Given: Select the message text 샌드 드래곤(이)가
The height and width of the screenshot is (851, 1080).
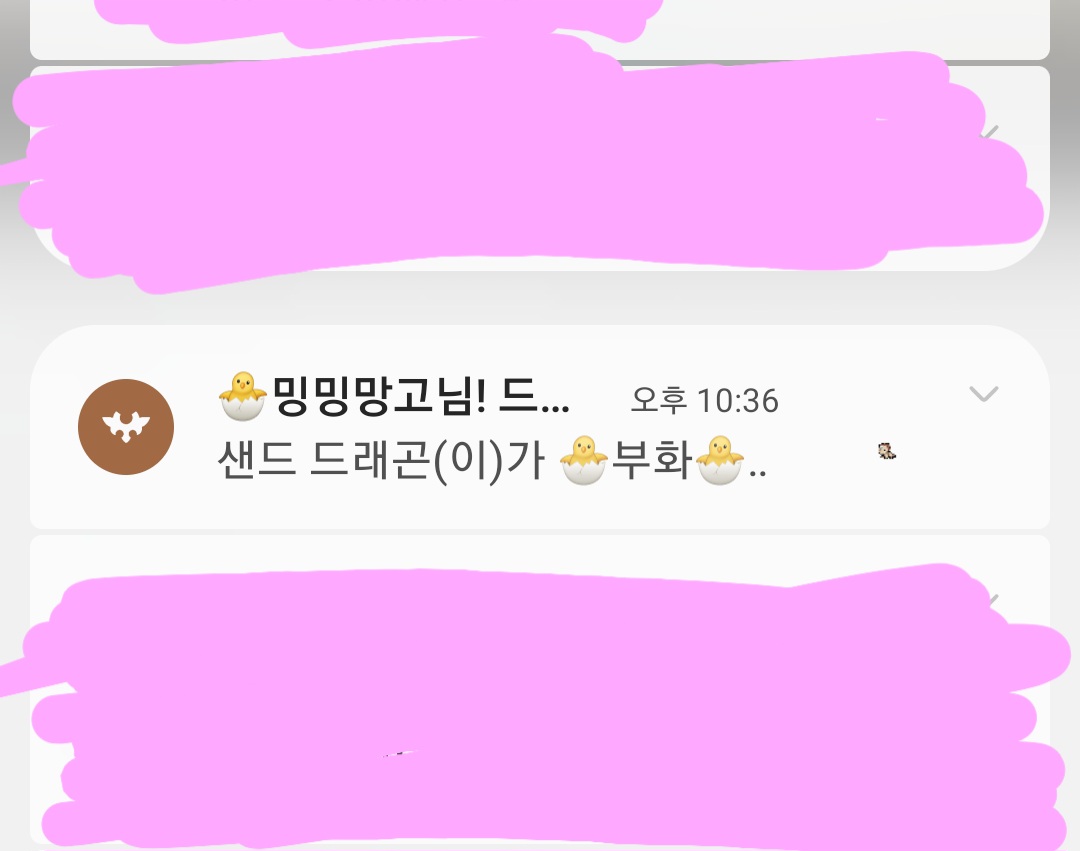Looking at the screenshot, I should click(x=382, y=460).
